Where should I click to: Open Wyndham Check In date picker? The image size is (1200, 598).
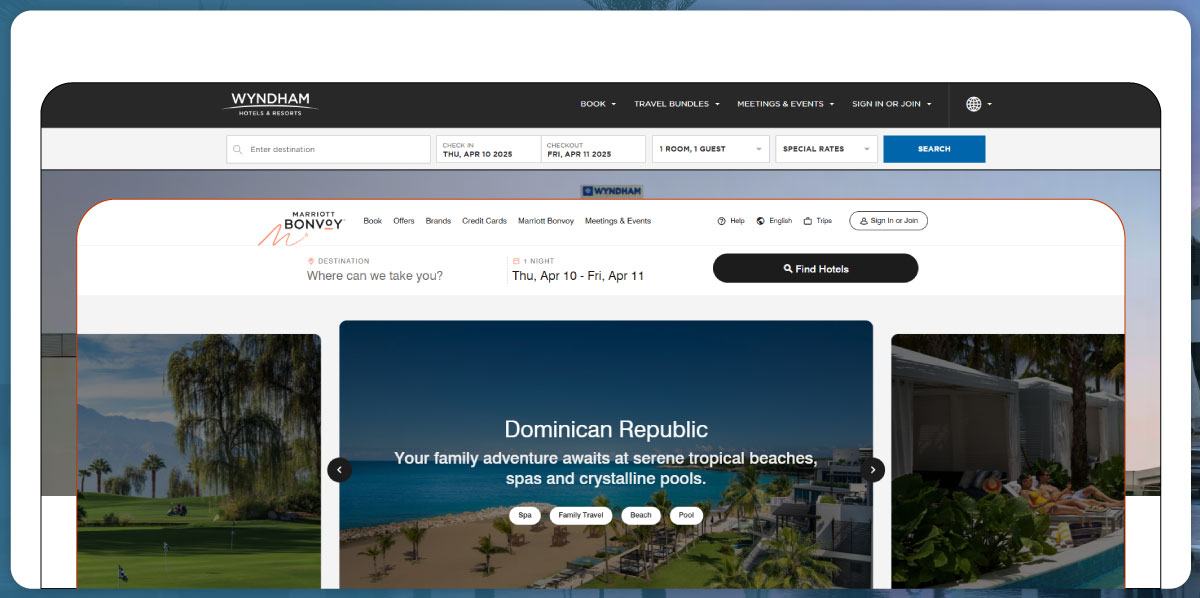pos(489,149)
